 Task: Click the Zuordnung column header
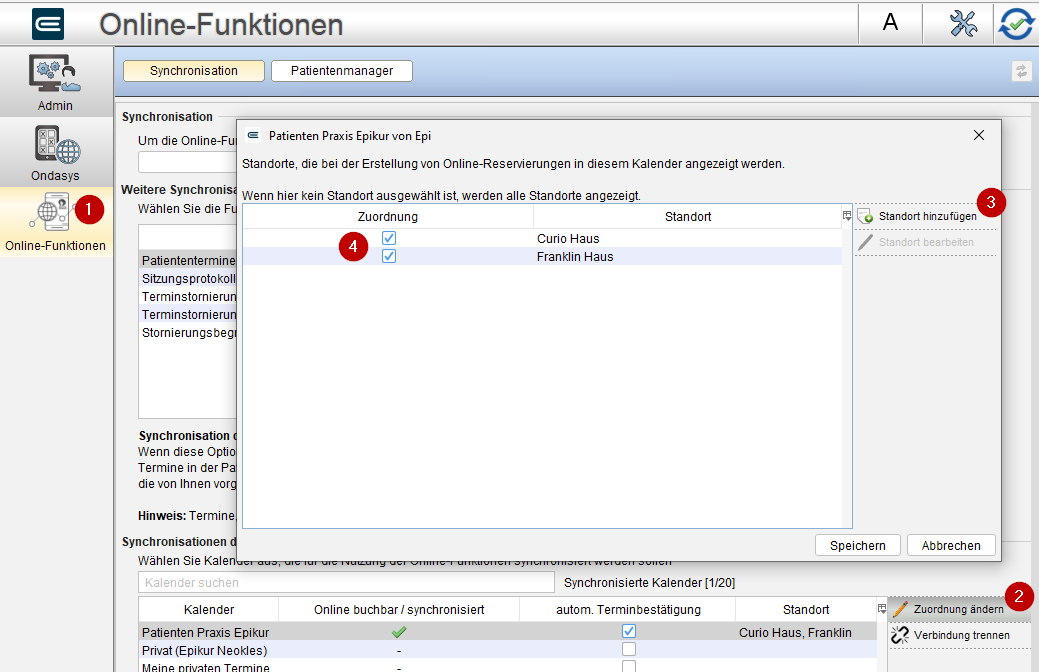[388, 217]
